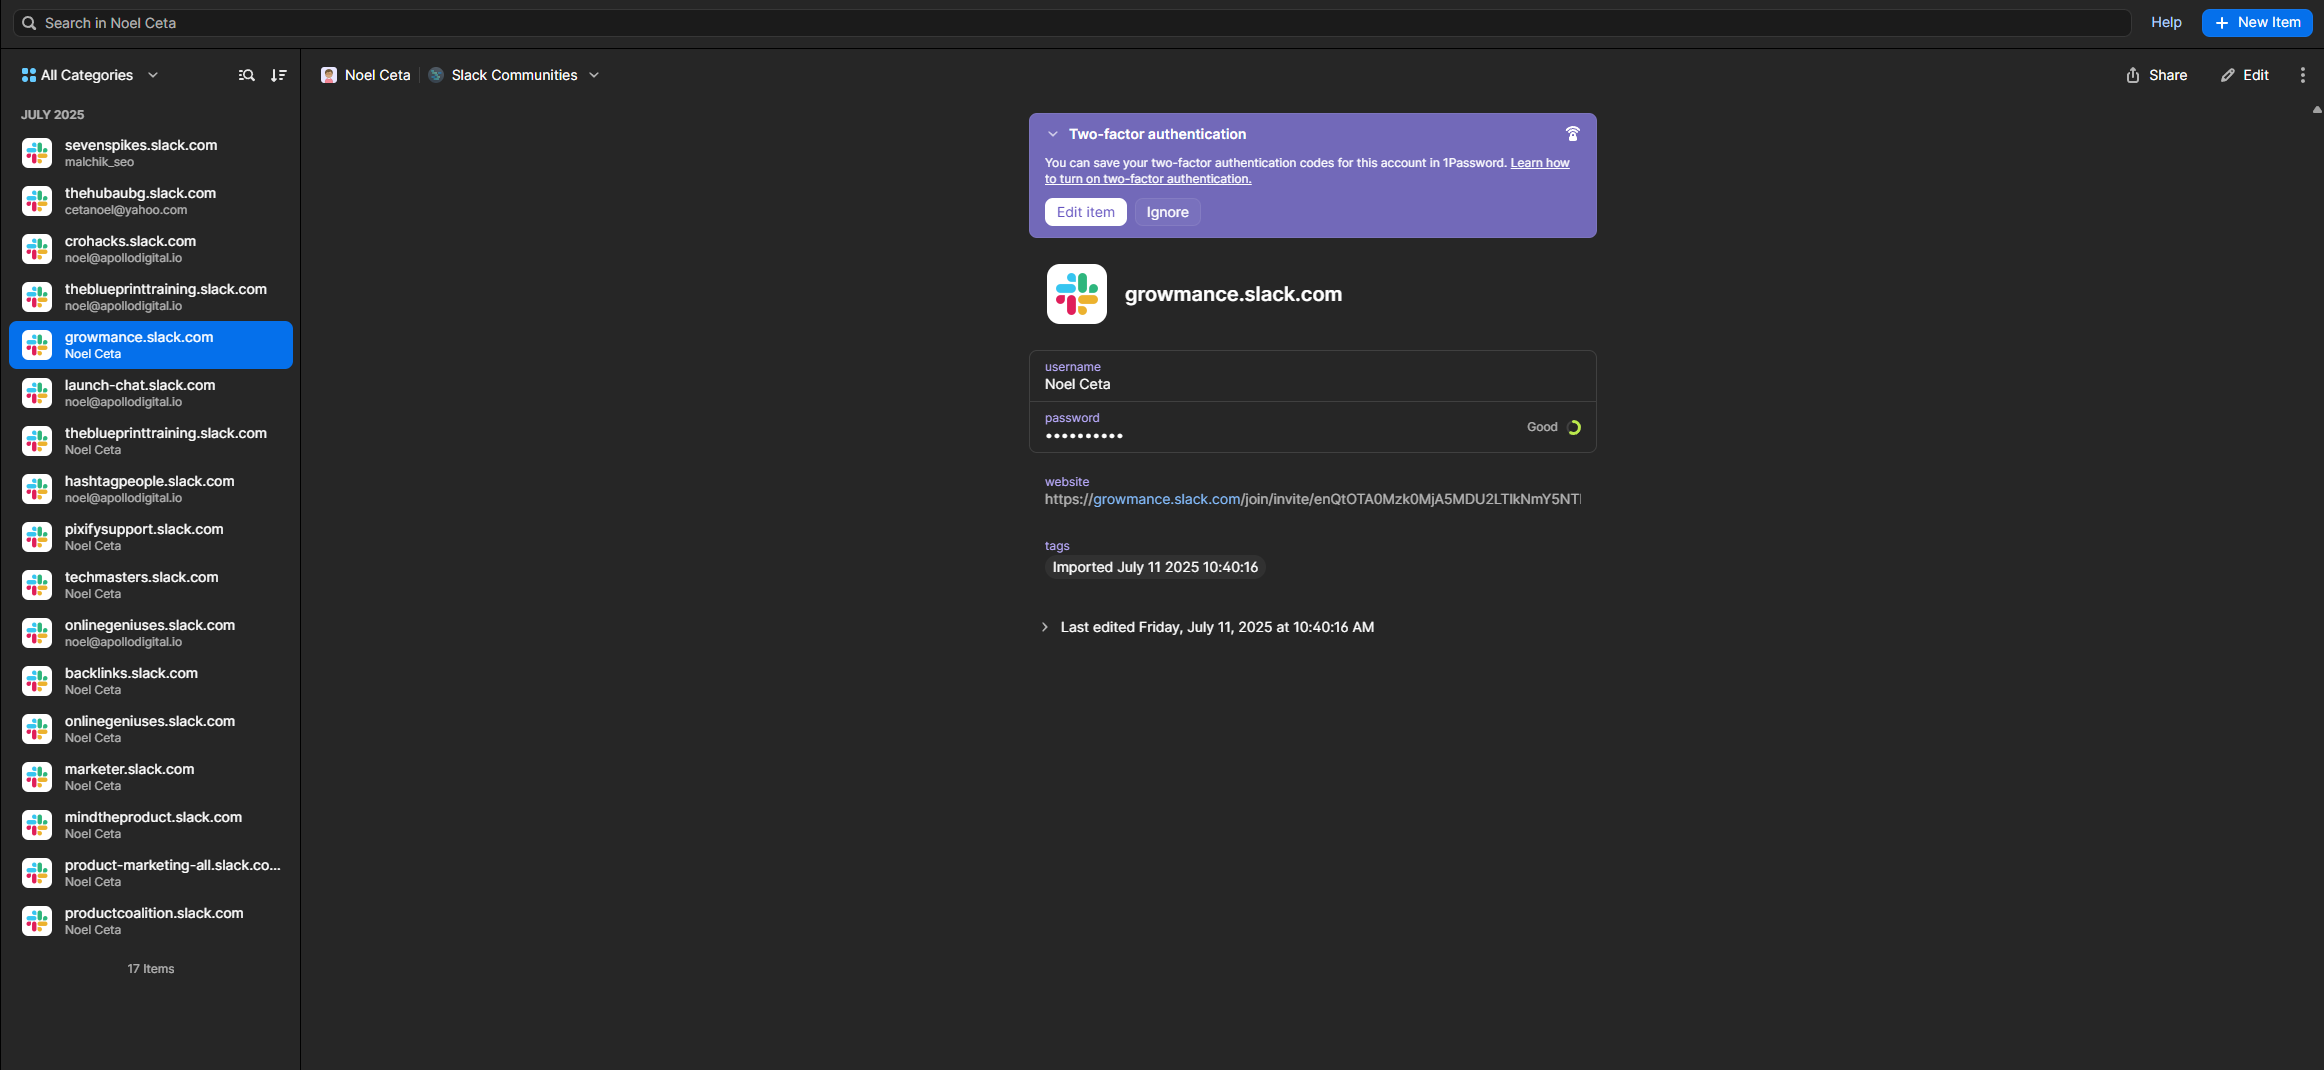Expand the Last edited history section
This screenshot has width=2324, height=1070.
pos(1045,627)
